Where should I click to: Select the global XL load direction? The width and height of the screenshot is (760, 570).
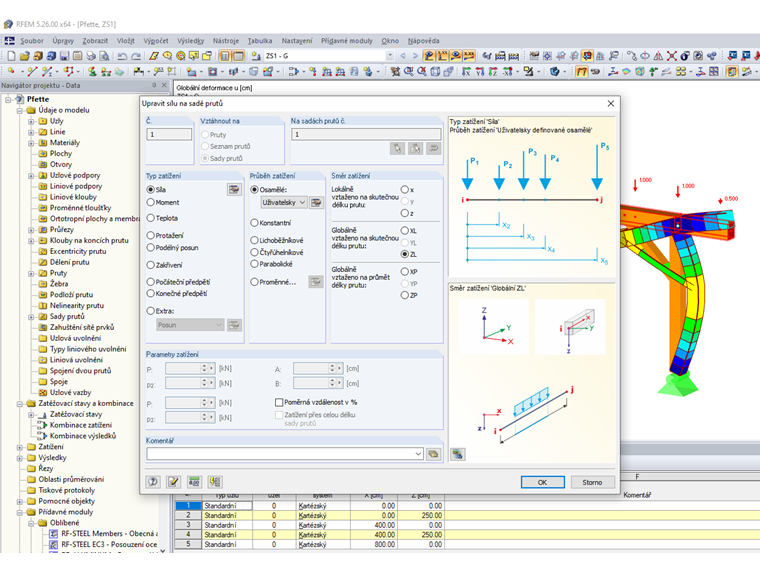click(x=405, y=230)
